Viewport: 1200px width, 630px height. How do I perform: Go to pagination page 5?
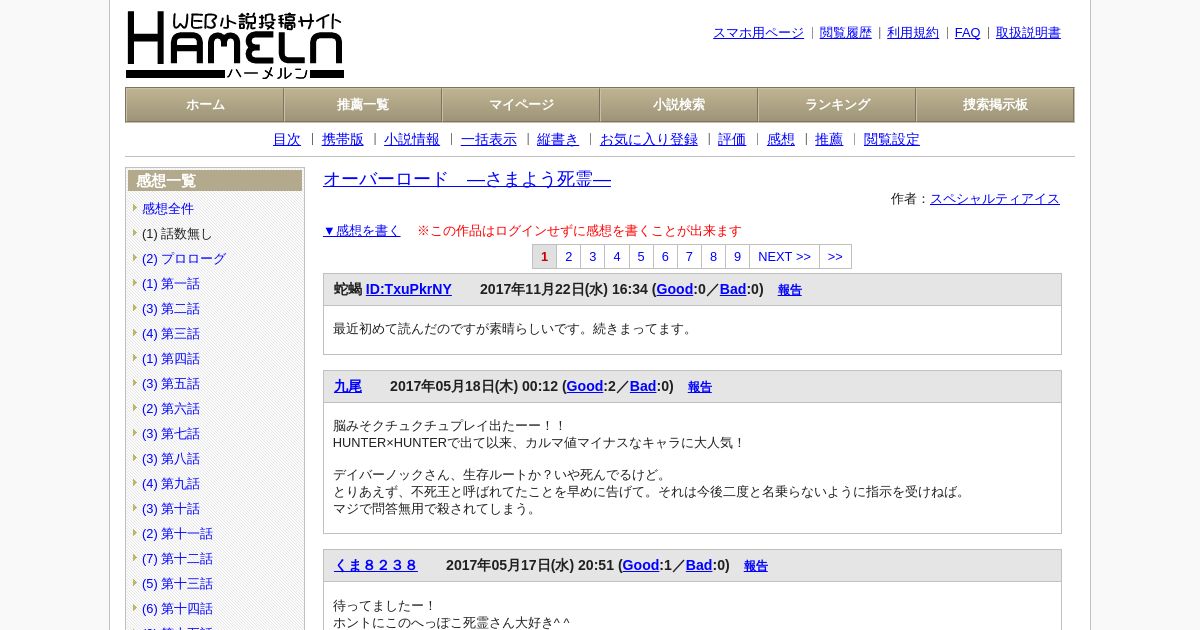(x=641, y=257)
